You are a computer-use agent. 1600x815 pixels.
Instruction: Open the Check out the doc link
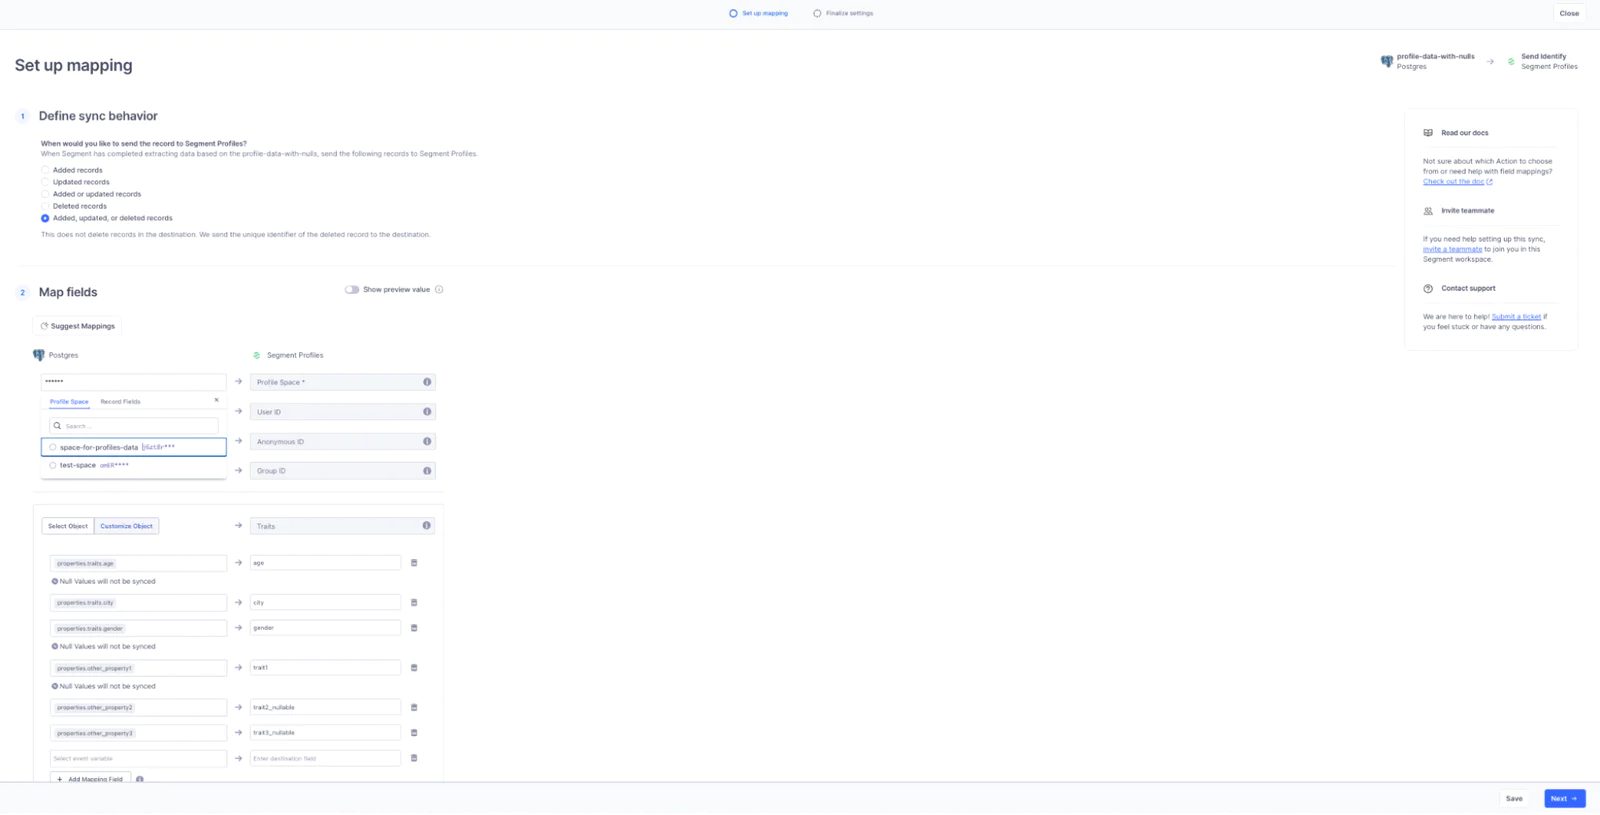(x=1453, y=182)
